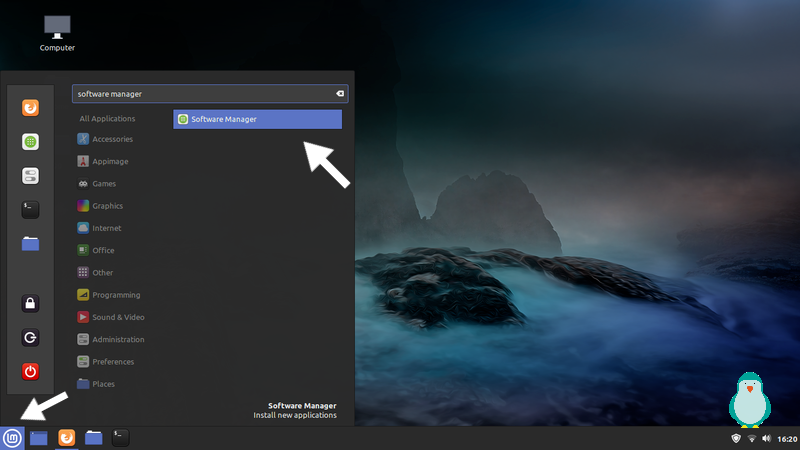Click the penguin mascot on the desktop
Screen dimensions: 800x450
[749, 400]
